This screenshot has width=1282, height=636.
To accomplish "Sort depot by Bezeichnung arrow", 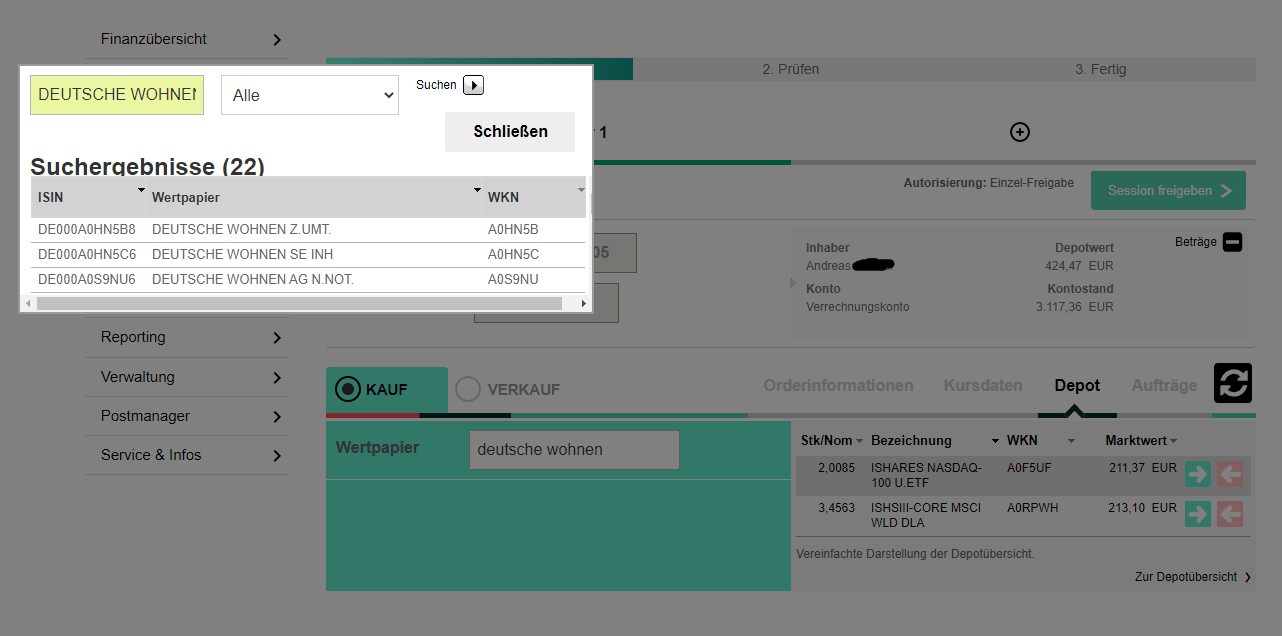I will coord(995,441).
